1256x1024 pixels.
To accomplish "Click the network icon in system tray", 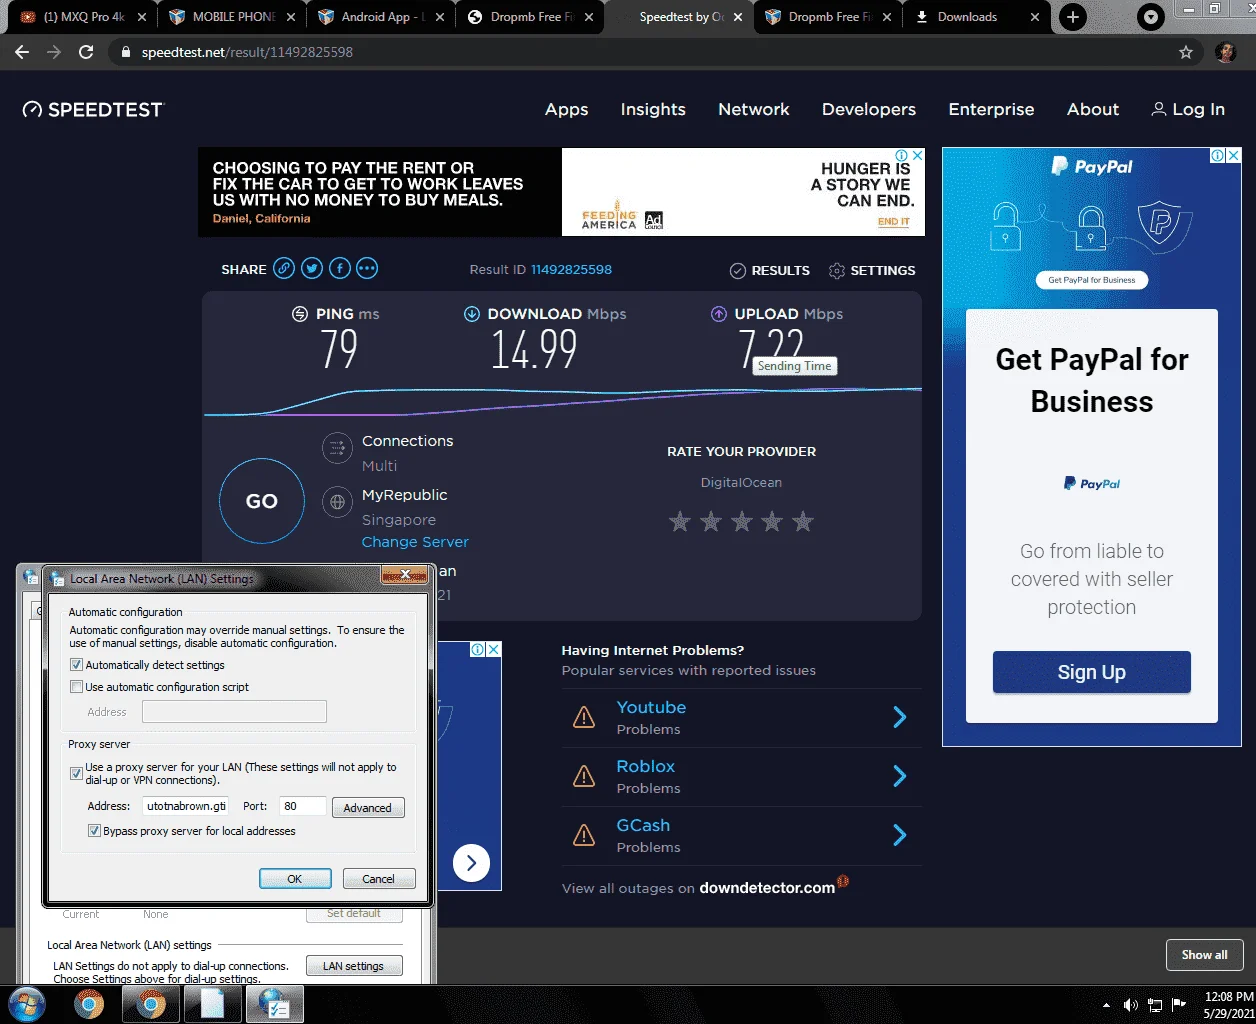I will coord(1155,1005).
